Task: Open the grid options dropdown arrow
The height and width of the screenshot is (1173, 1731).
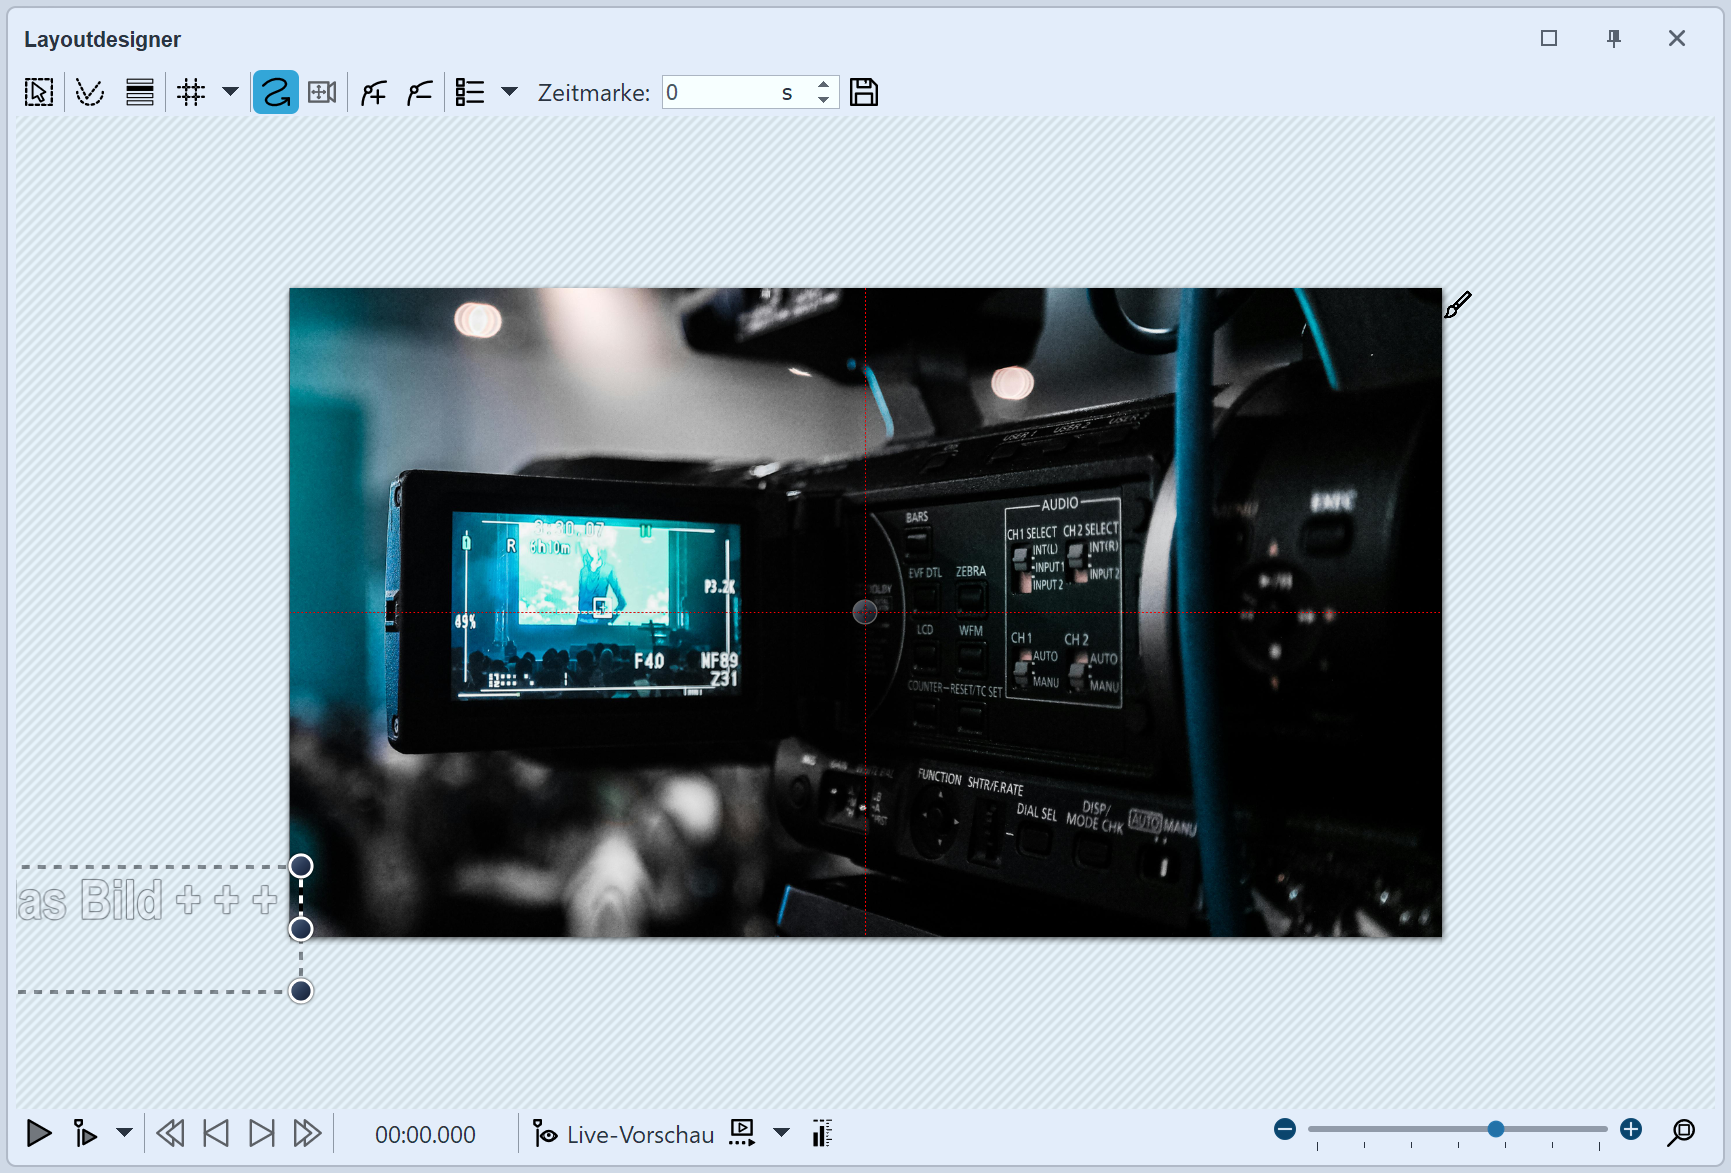Action: 230,92
